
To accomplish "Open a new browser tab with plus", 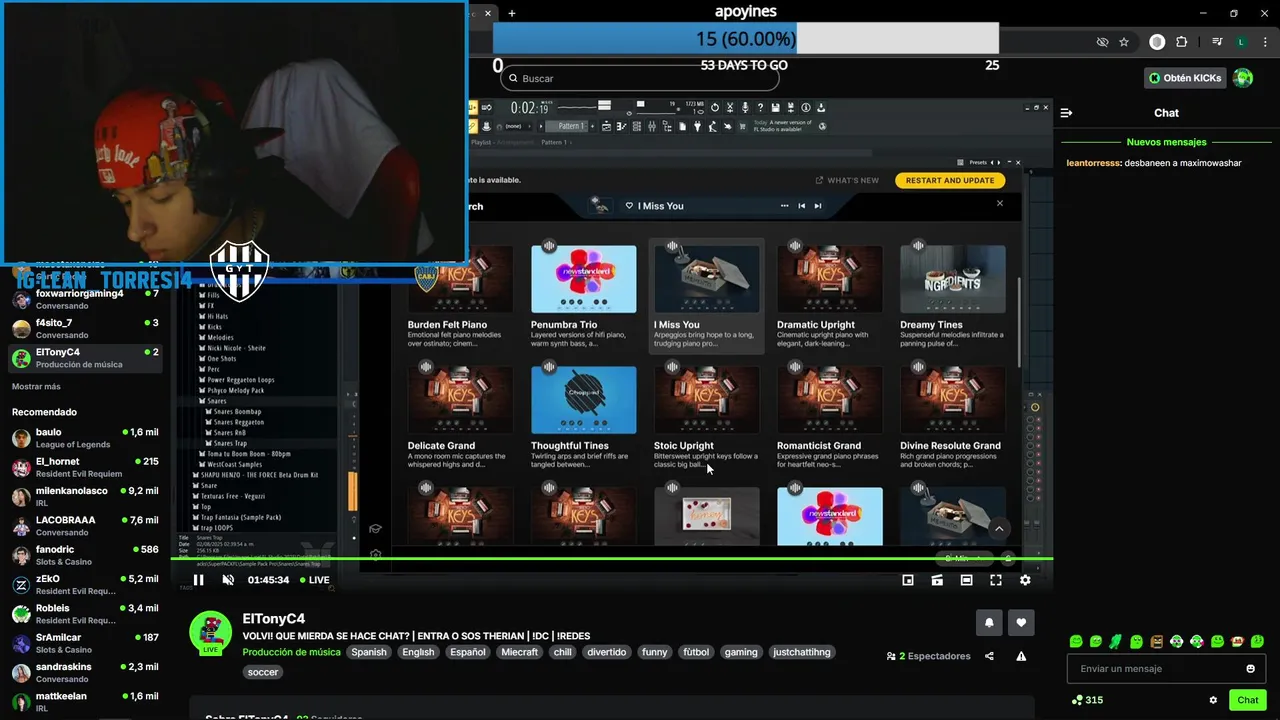I will 511,13.
